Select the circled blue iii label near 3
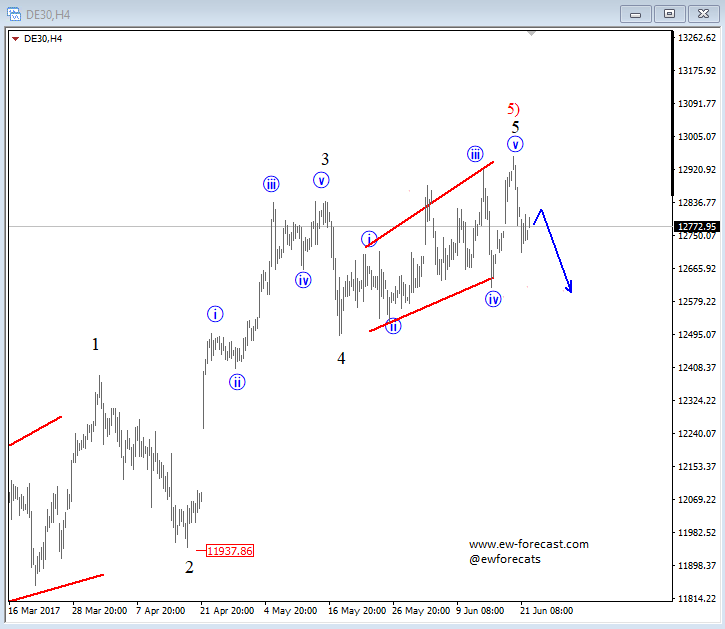725x629 pixels. (x=271, y=184)
